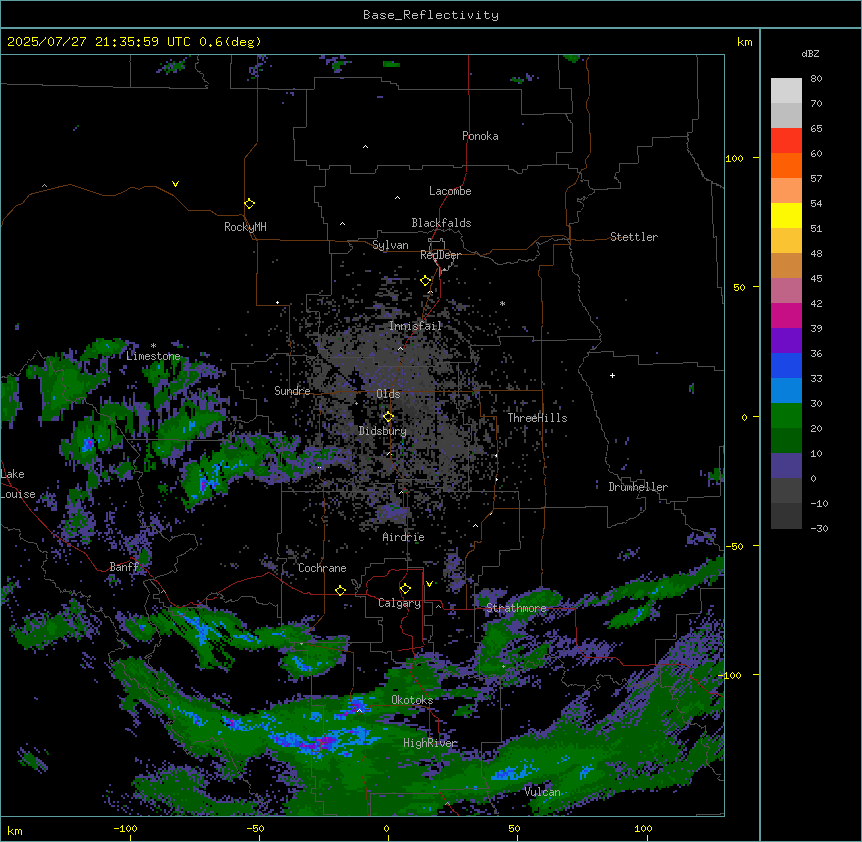This screenshot has width=862, height=842.
Task: Pick the dark green 10-20 dBZ legend swatch
Action: tap(786, 441)
